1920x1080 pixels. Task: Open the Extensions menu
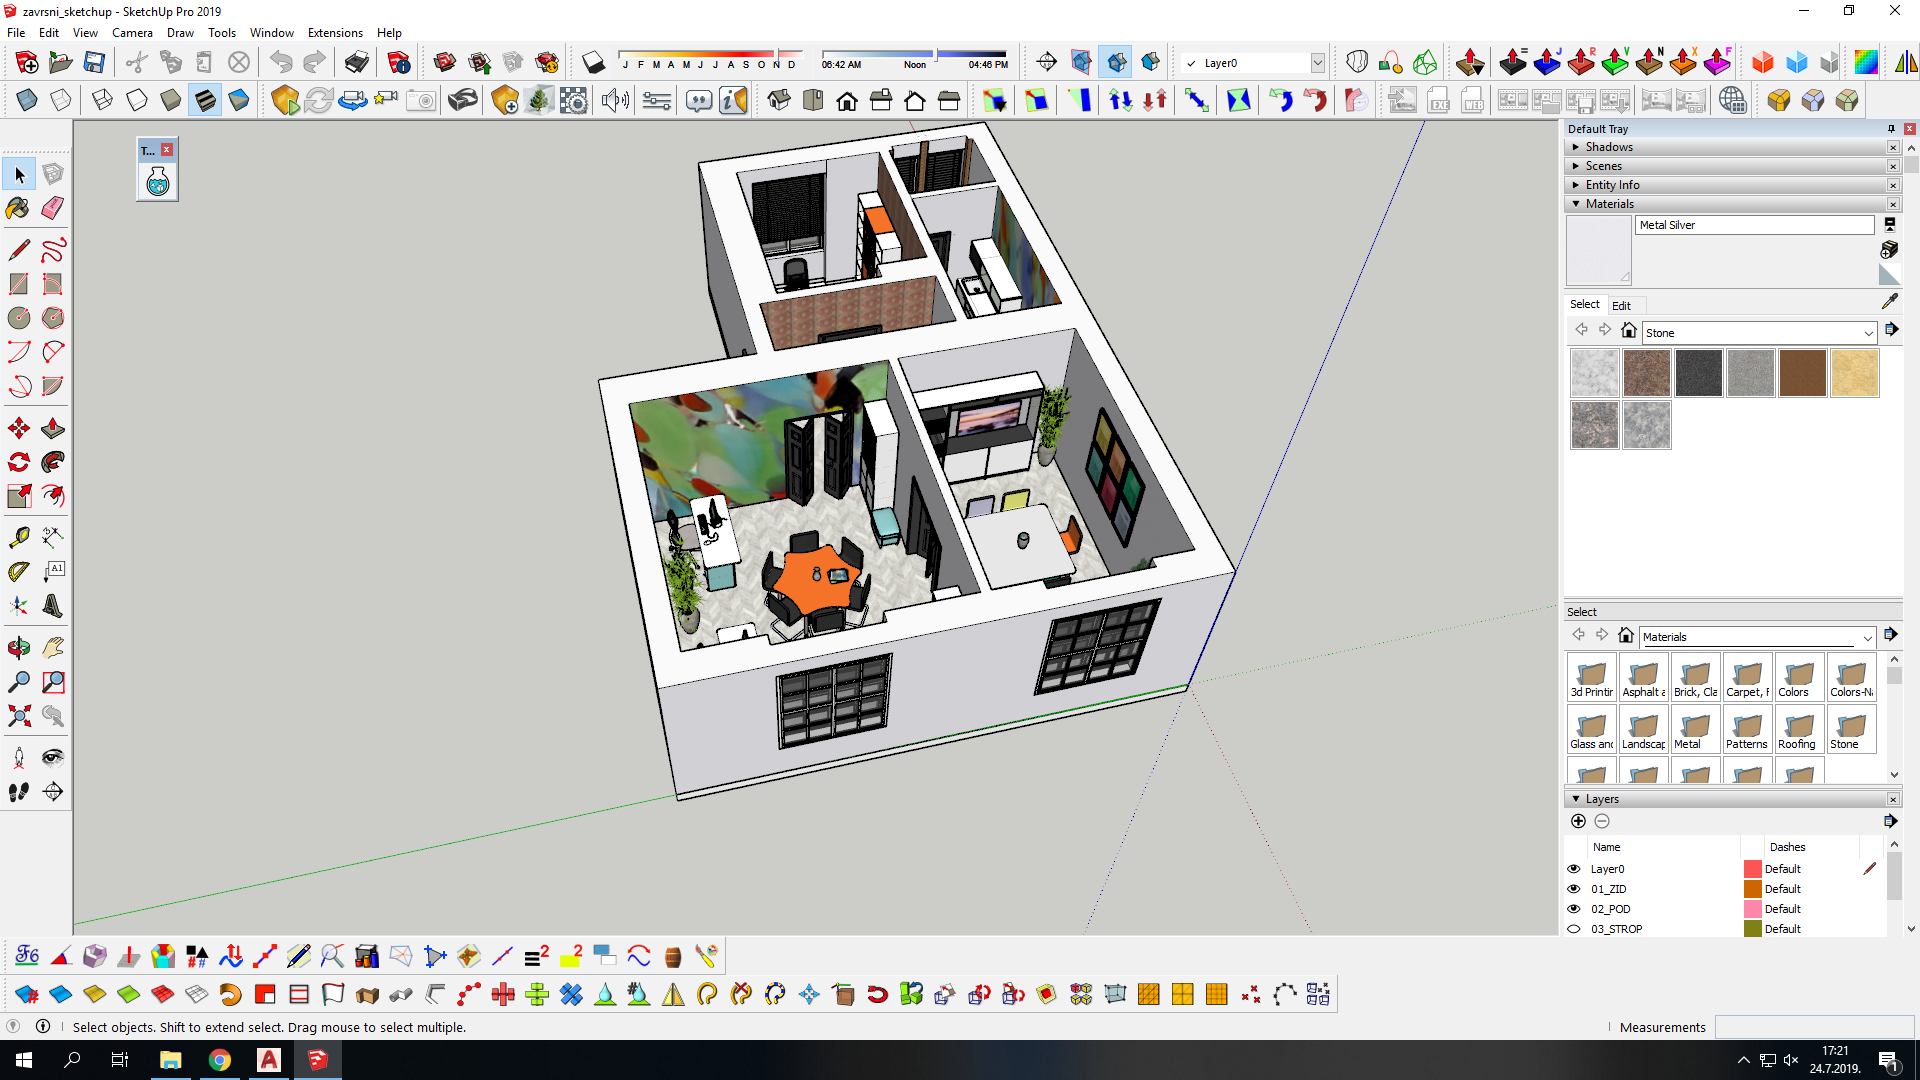[x=334, y=33]
